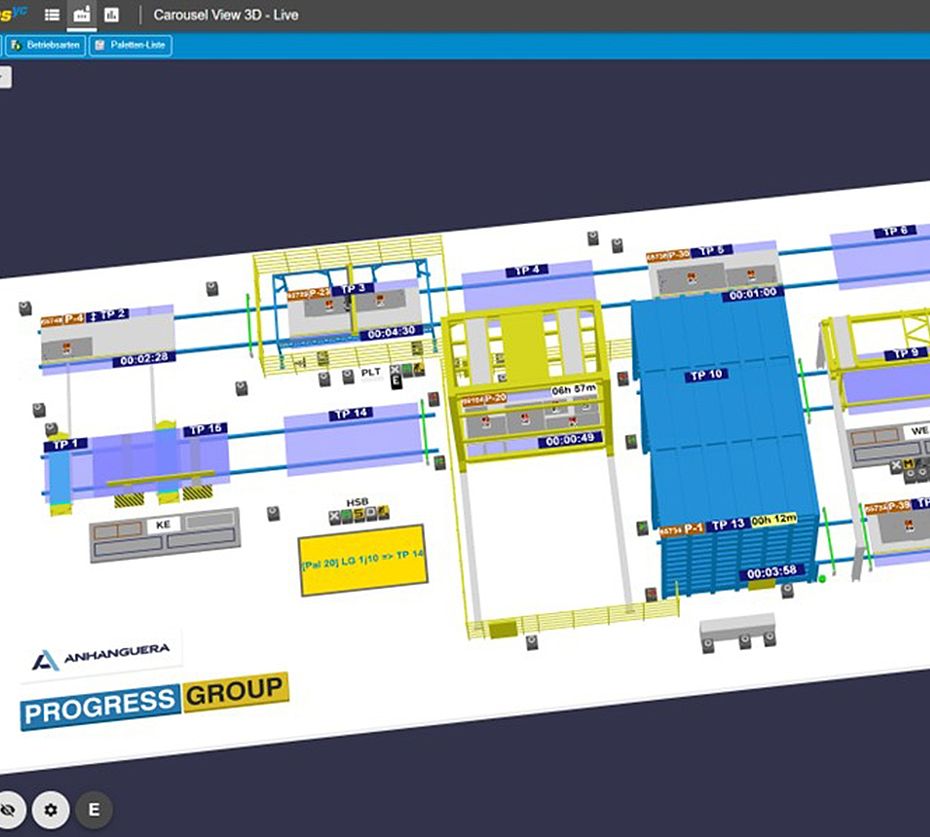Image resolution: width=930 pixels, height=837 pixels.
Task: Click the gray device icon left of HSB
Action: pos(273,514)
